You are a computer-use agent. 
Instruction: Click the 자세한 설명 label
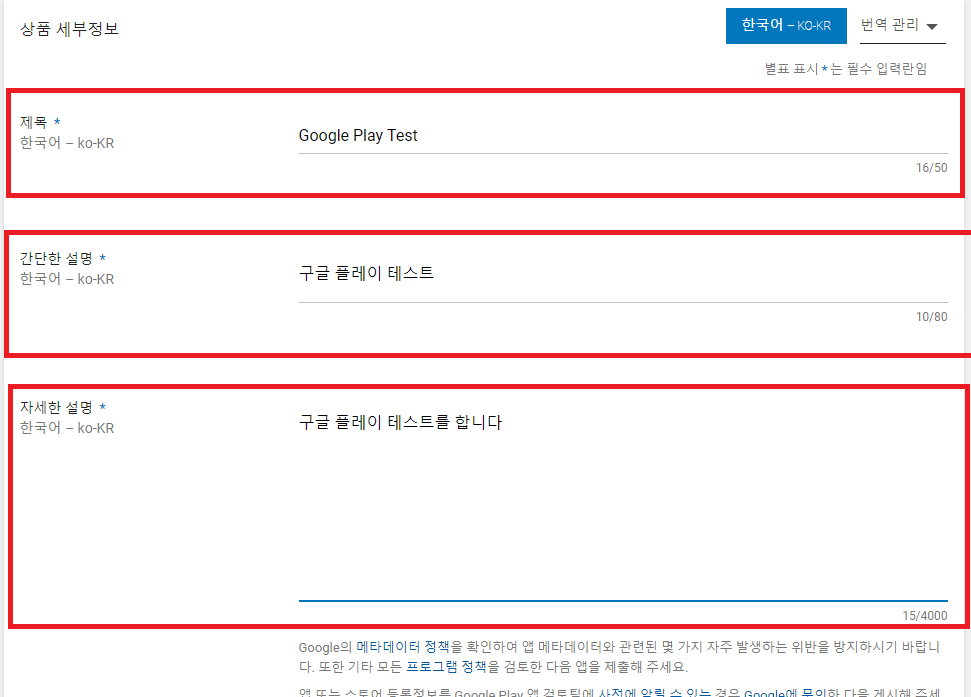[56, 407]
